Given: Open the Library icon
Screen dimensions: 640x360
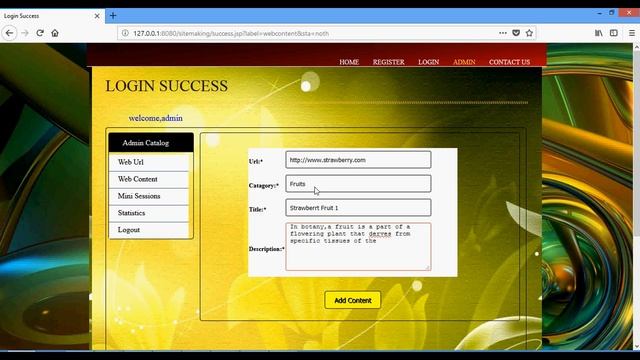Looking at the screenshot, I should coord(599,33).
